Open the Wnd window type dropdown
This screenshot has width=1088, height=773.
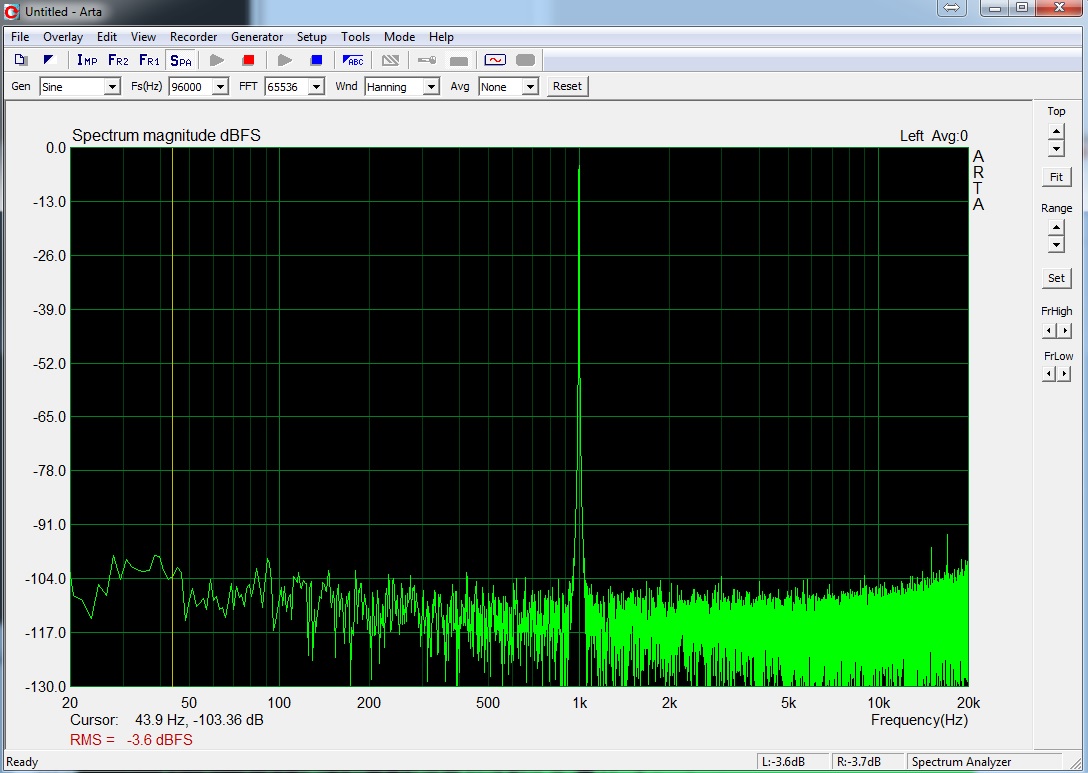point(432,87)
